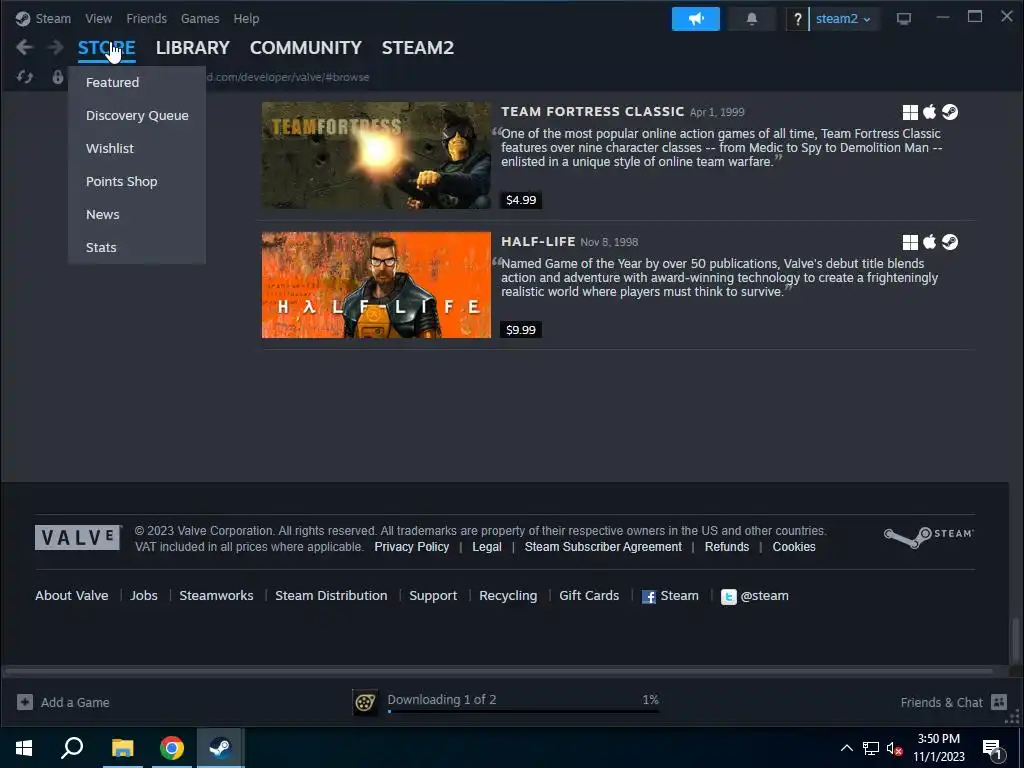Open the Cookies link

coord(794,547)
